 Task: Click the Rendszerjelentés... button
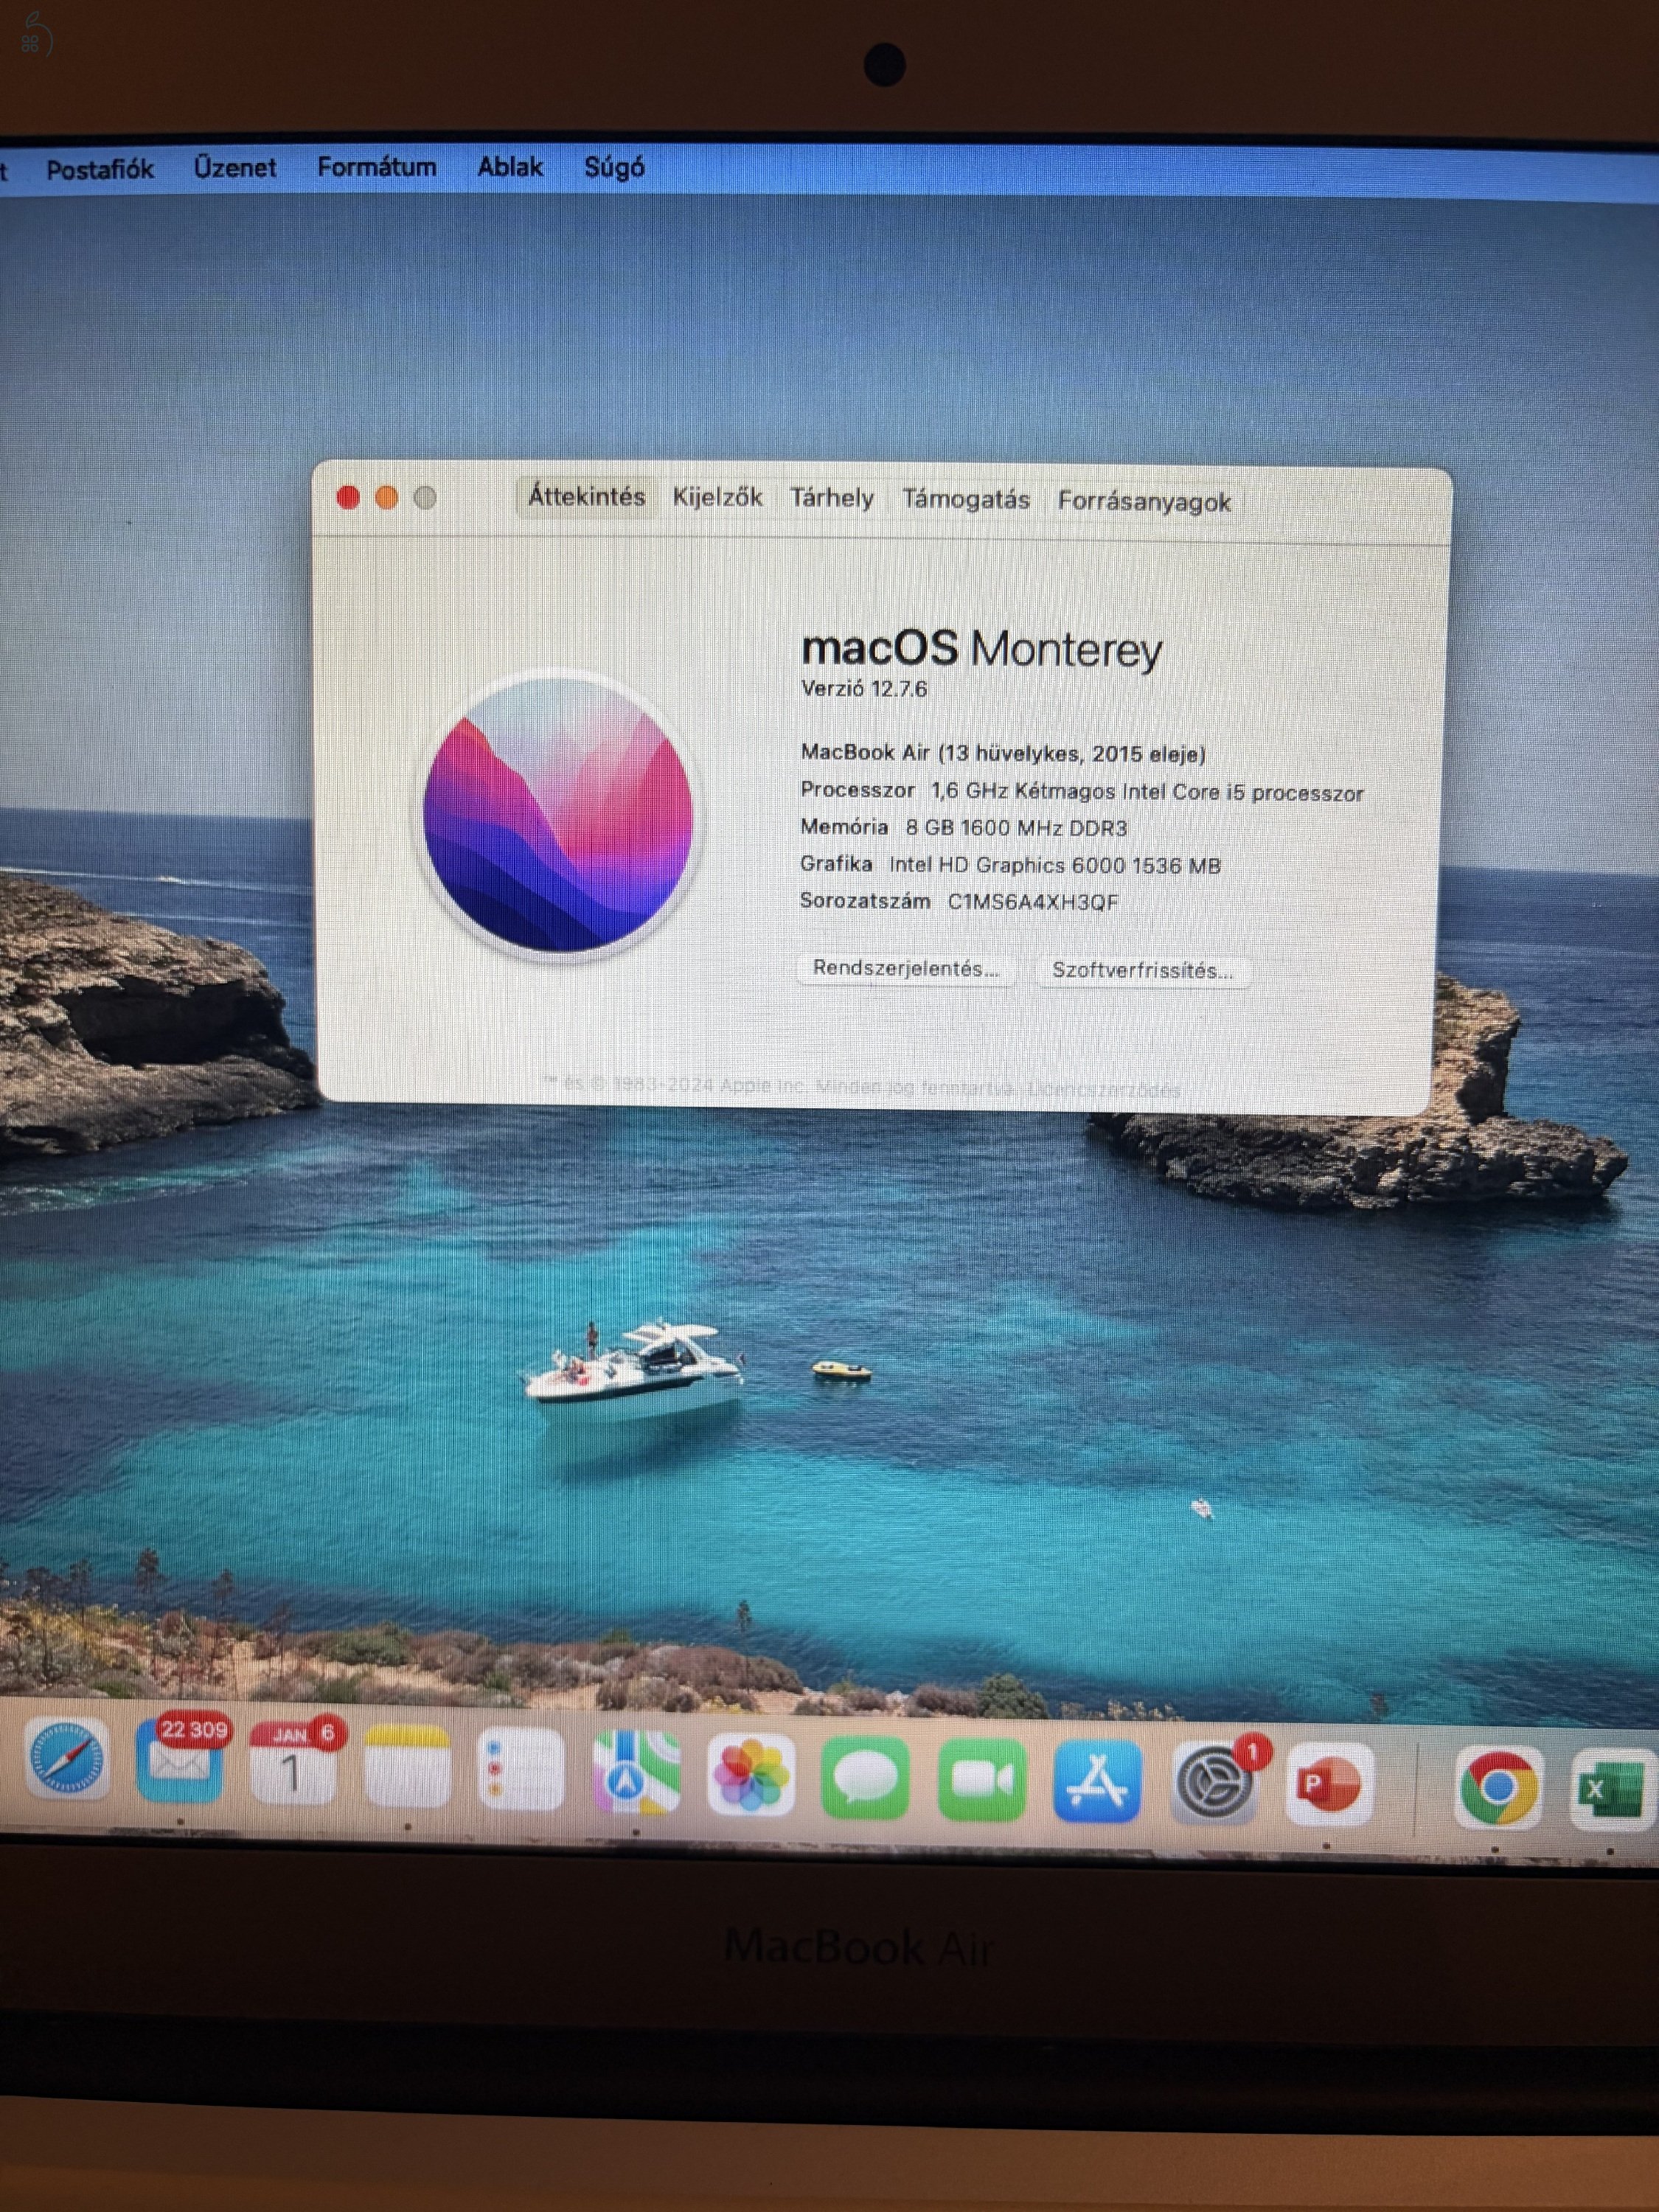tap(905, 968)
